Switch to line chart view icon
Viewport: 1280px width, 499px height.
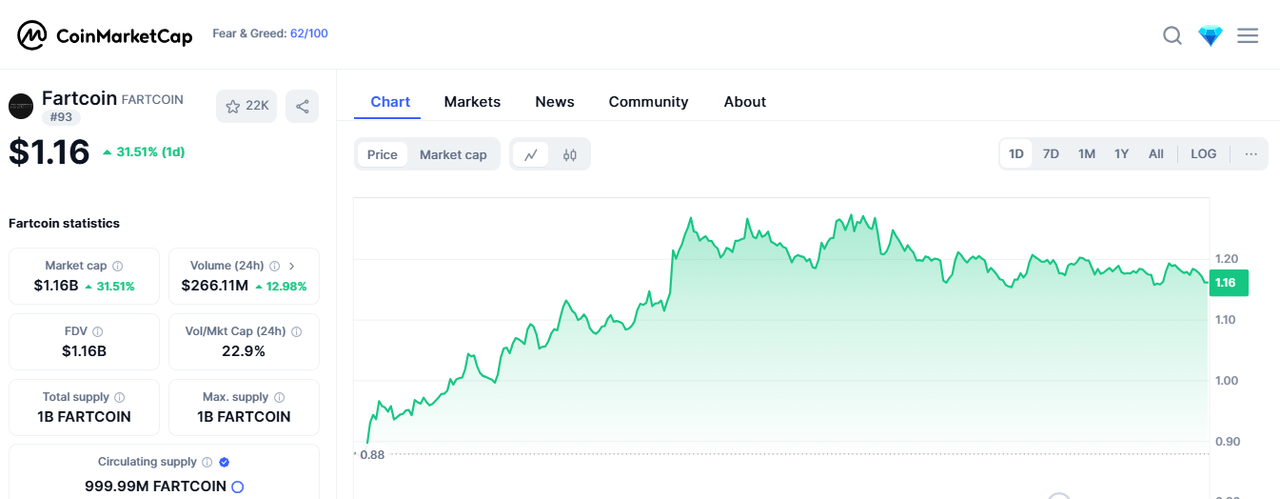tap(531, 154)
